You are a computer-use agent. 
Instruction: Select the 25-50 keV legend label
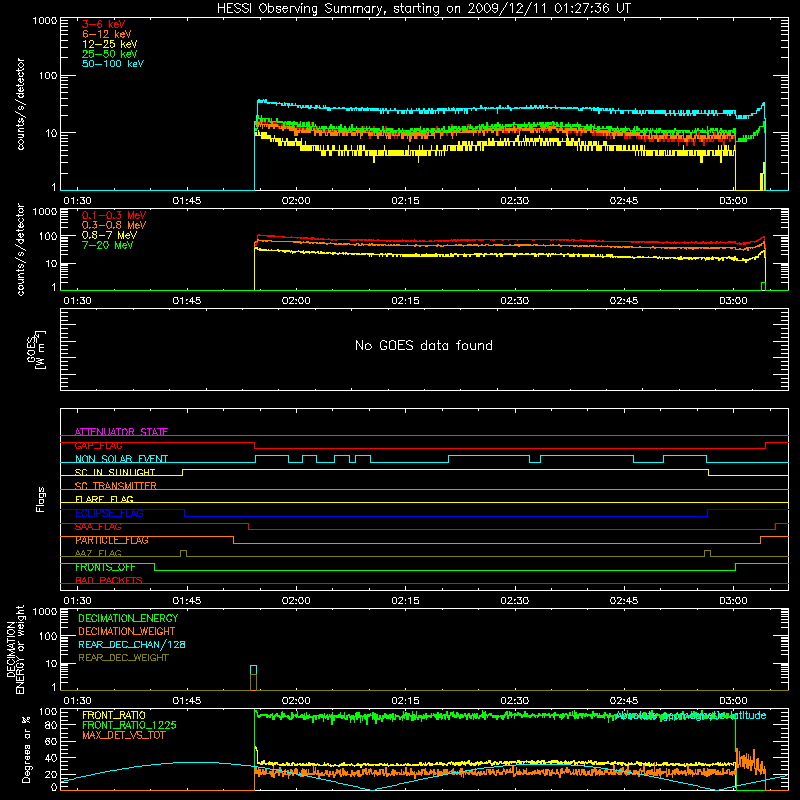click(110, 54)
